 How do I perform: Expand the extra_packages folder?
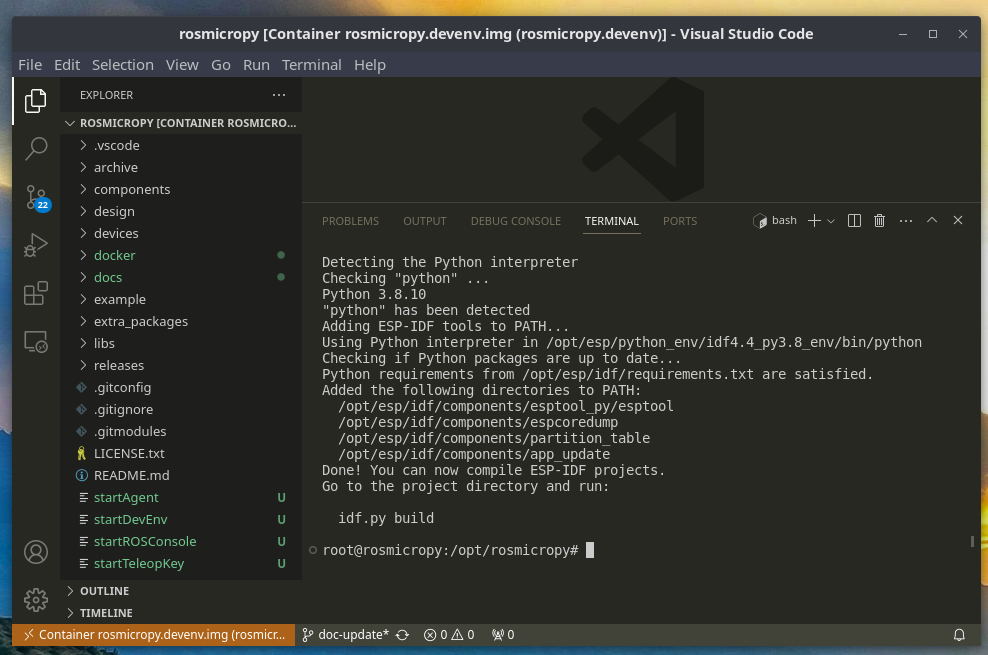[x=181, y=322]
